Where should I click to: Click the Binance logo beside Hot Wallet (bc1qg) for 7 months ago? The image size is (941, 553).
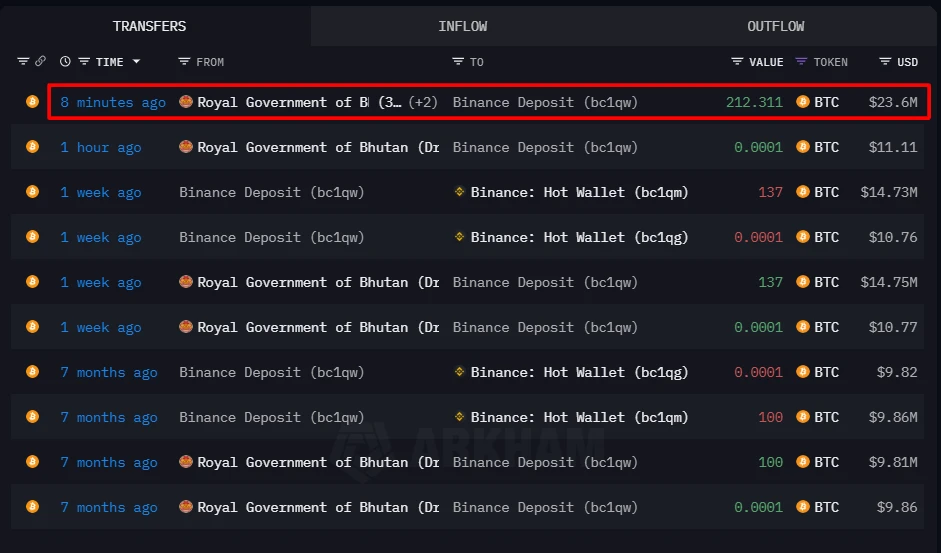460,372
